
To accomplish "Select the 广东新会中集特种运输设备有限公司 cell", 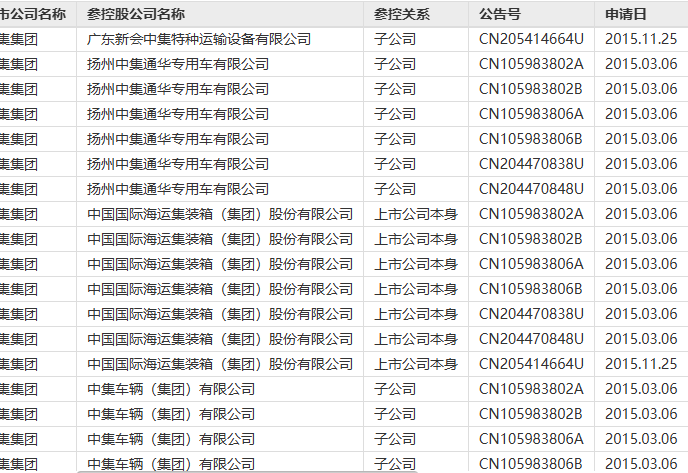I will click(199, 39).
